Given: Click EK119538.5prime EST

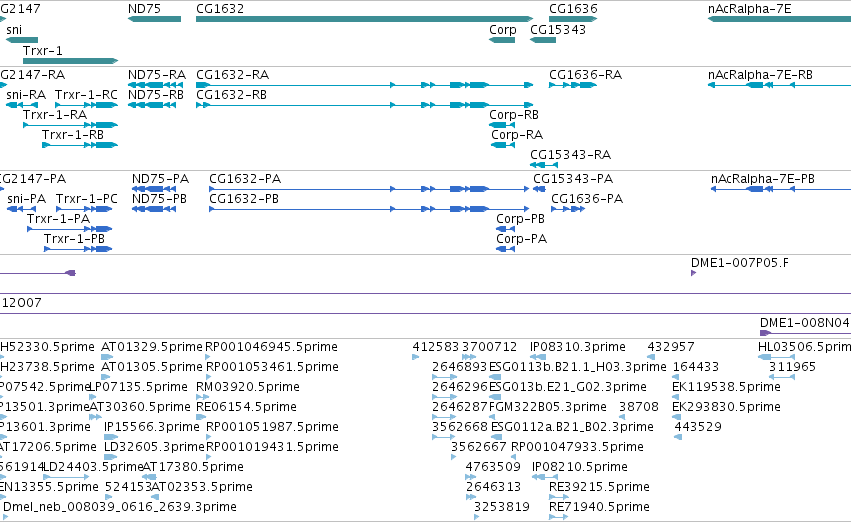Looking at the screenshot, I should (676, 397).
